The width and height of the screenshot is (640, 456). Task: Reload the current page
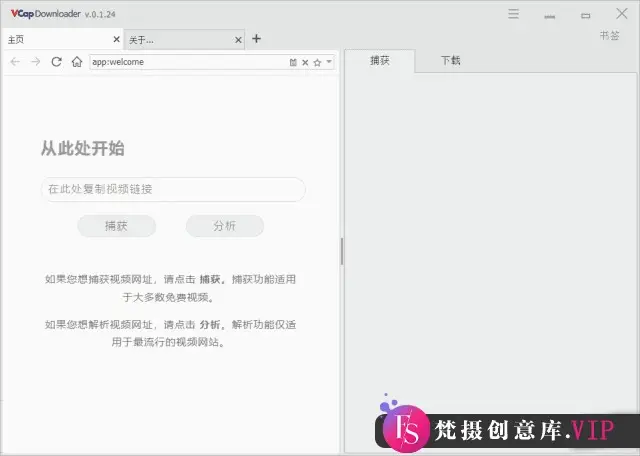(x=56, y=62)
